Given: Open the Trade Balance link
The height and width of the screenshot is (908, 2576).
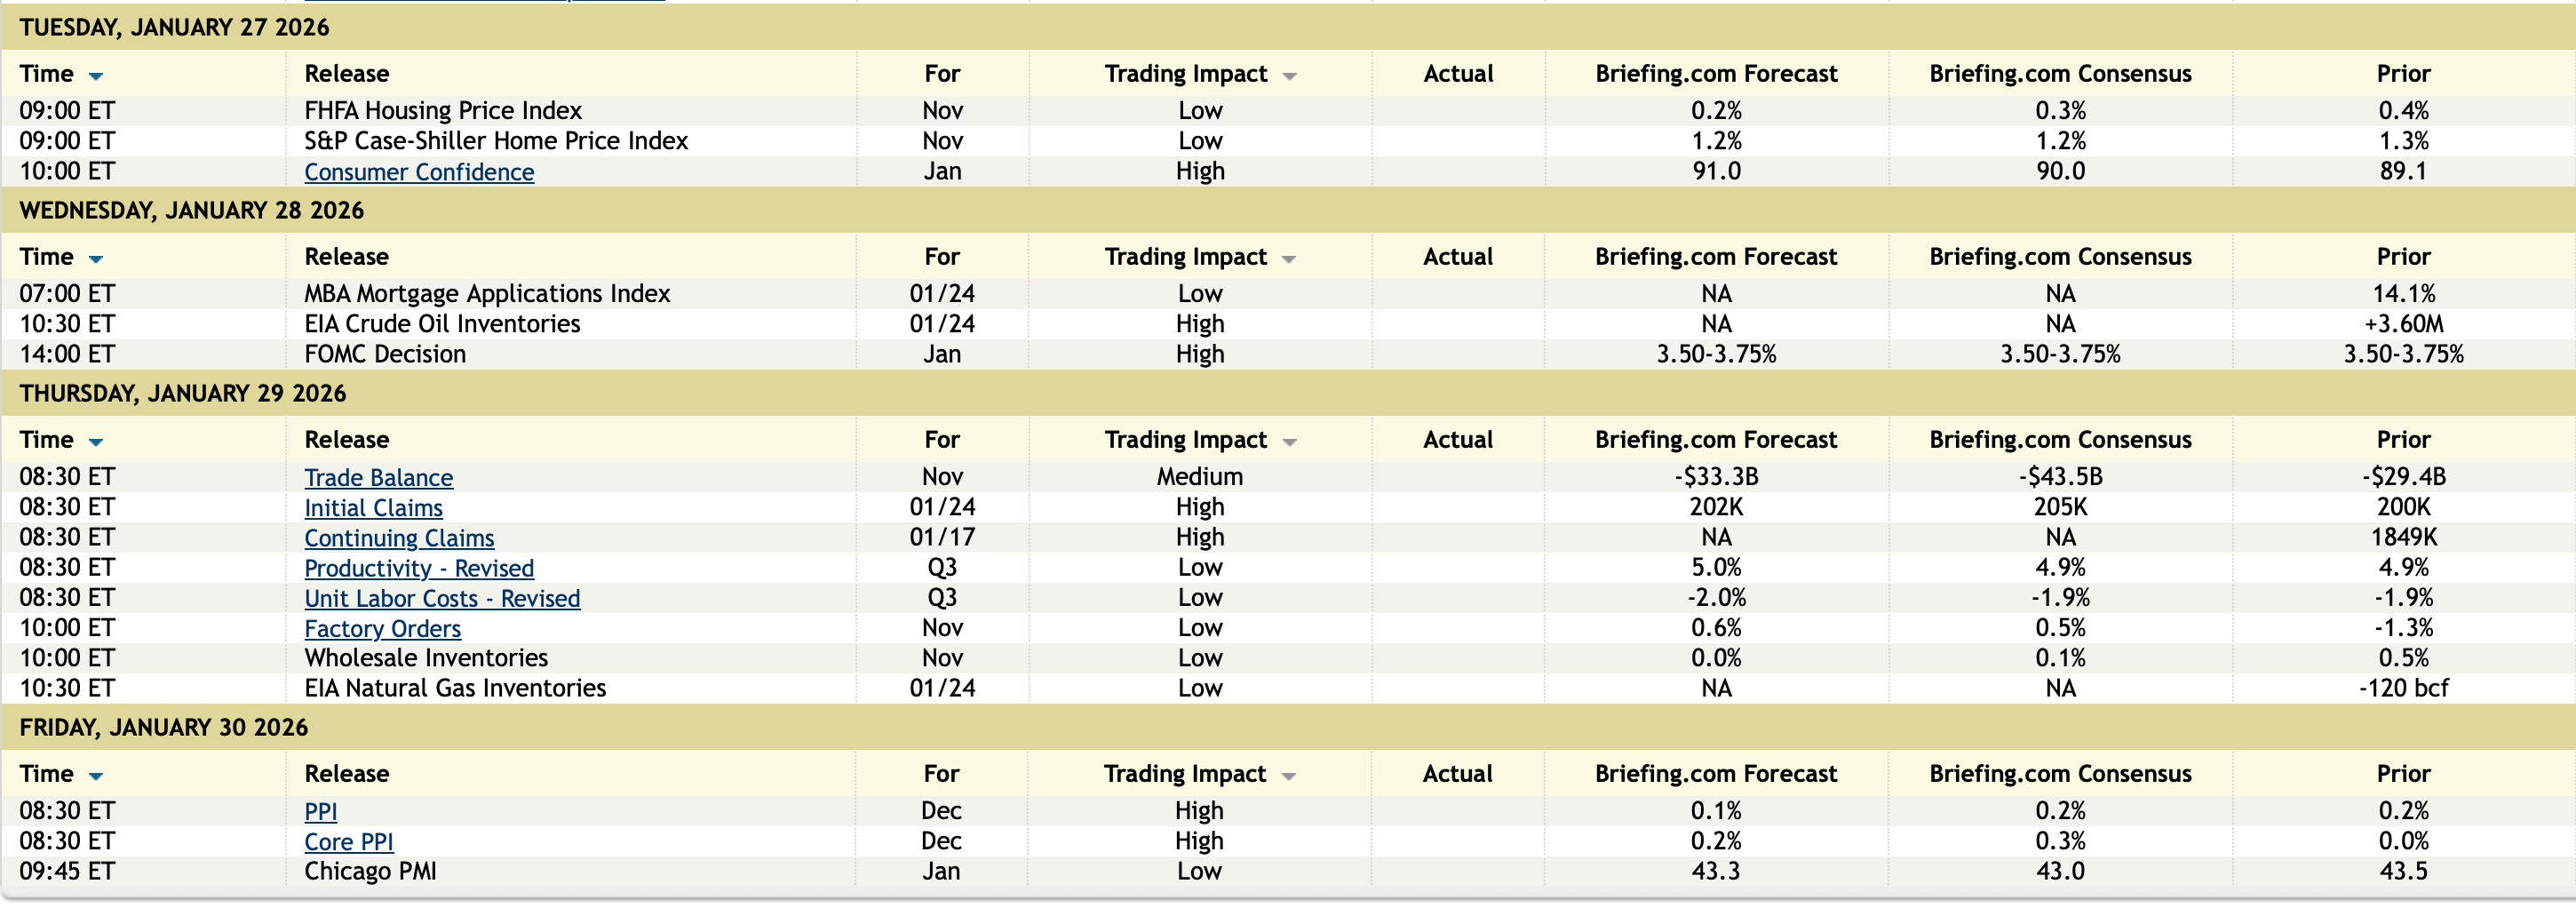Looking at the screenshot, I should pos(378,478).
